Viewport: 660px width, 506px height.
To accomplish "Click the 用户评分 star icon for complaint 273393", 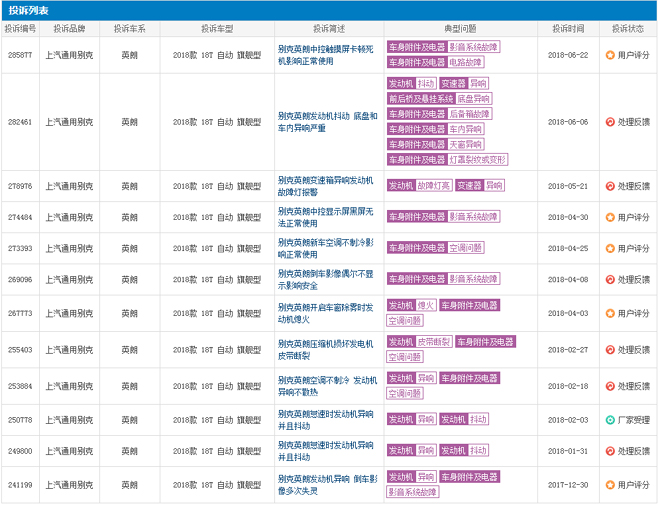I will [x=610, y=248].
